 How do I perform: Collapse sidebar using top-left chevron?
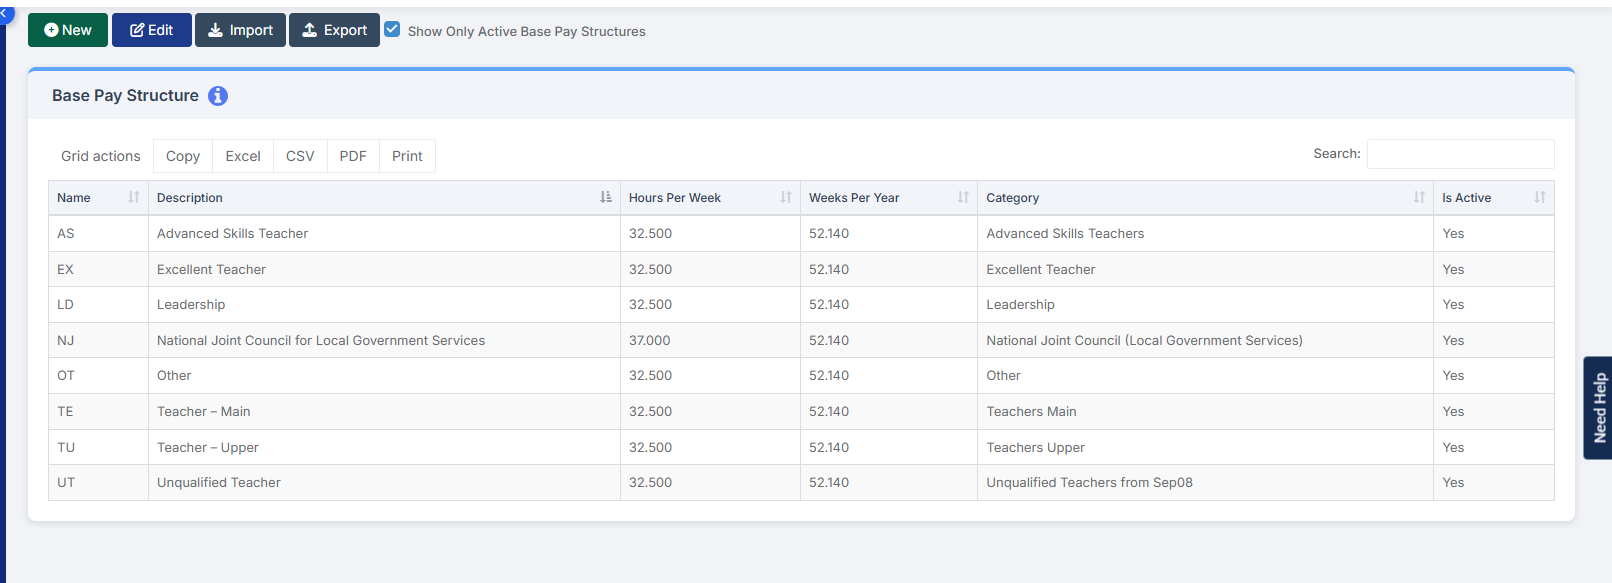[x=5, y=12]
